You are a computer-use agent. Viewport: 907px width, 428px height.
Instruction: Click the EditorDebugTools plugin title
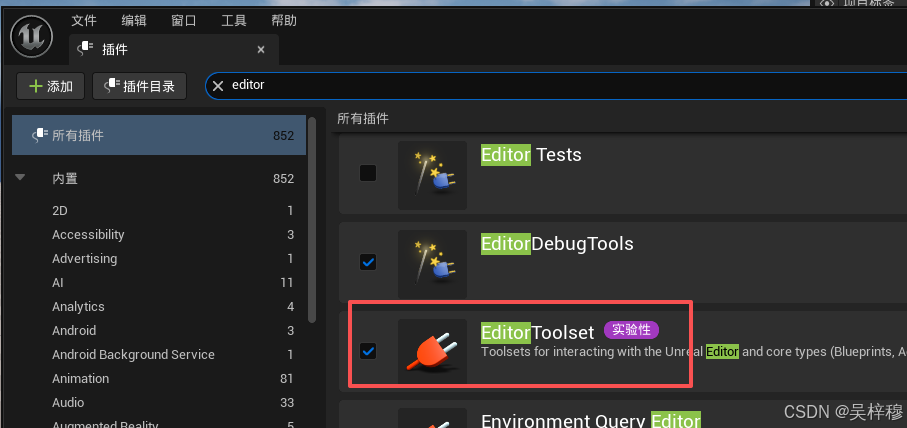(557, 243)
